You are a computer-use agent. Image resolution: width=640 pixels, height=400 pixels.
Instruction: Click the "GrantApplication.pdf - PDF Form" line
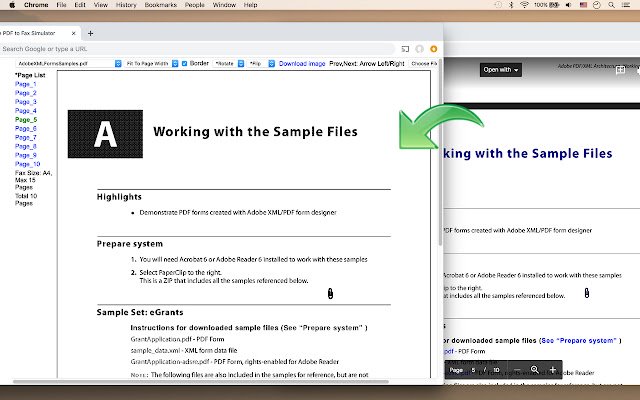[177, 339]
